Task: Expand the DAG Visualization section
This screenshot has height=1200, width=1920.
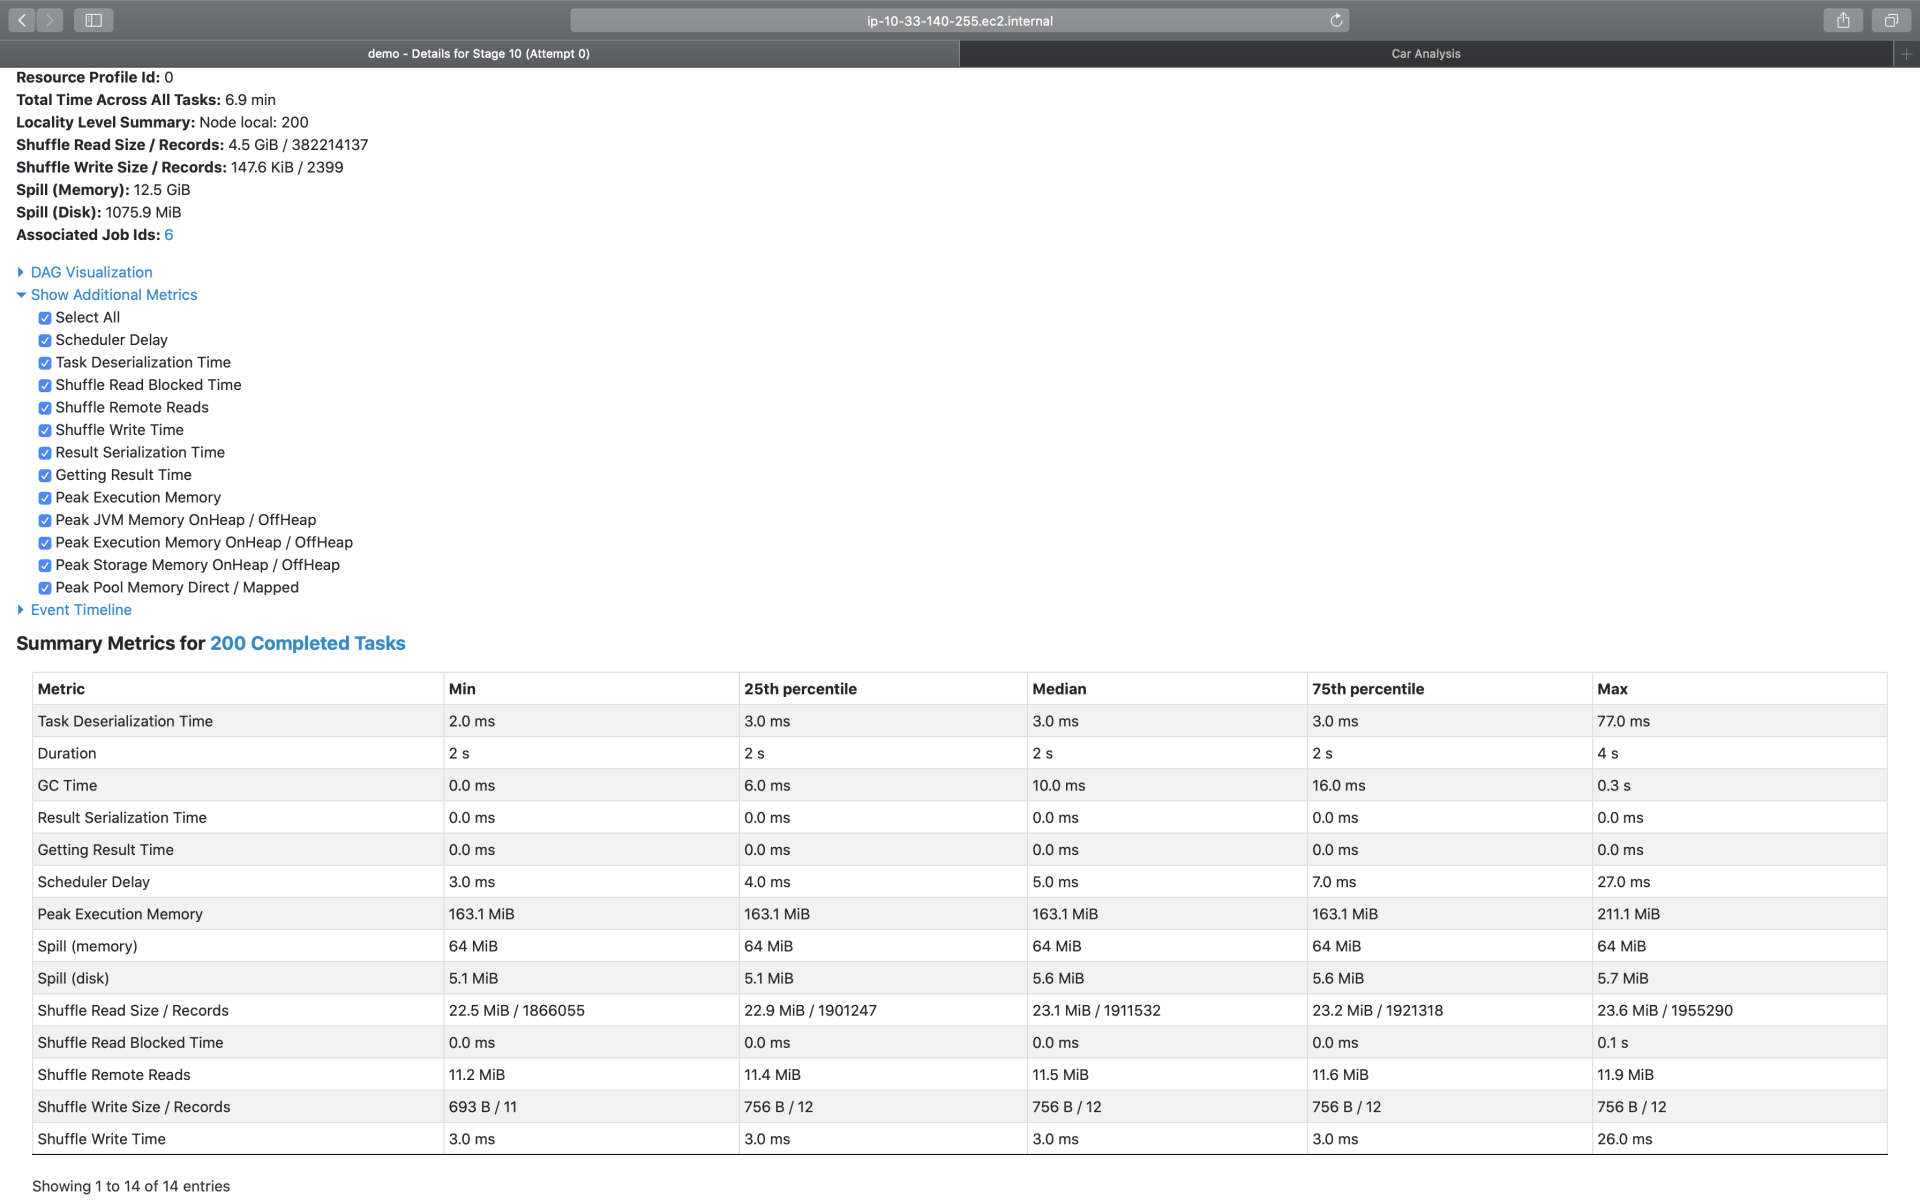Action: coord(91,272)
